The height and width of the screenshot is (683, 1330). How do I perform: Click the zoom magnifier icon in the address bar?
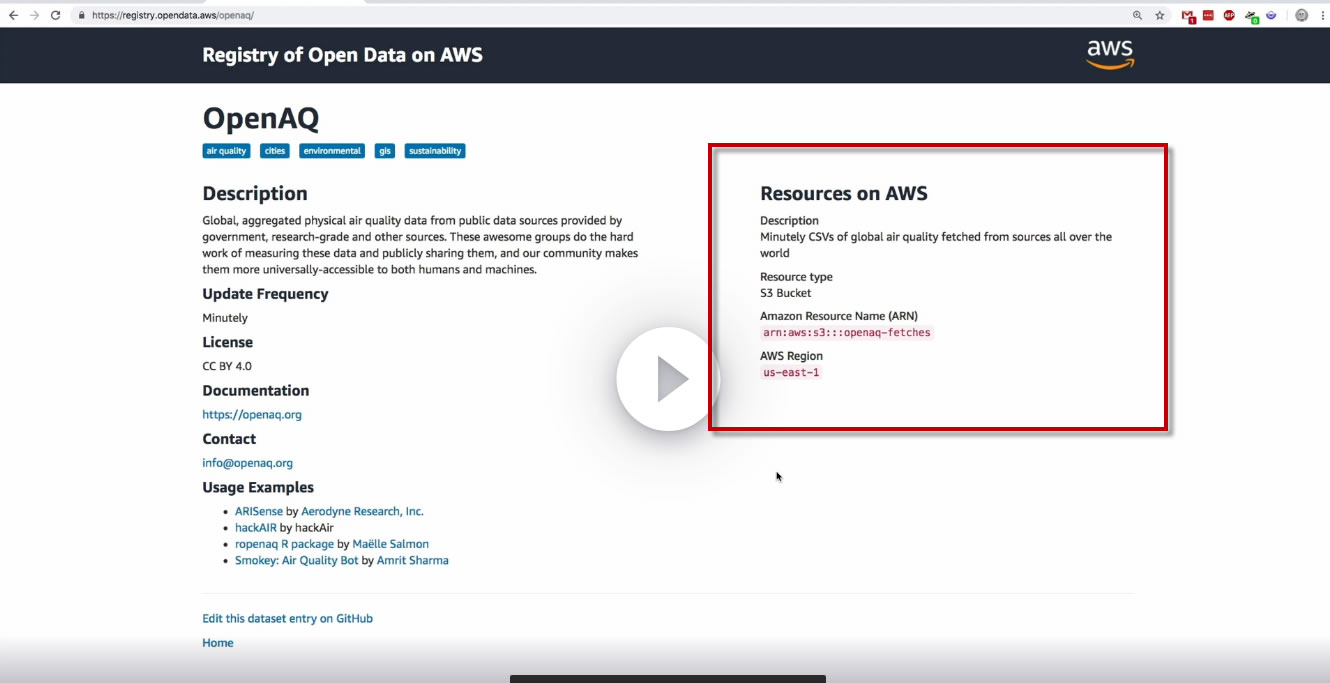point(1137,15)
